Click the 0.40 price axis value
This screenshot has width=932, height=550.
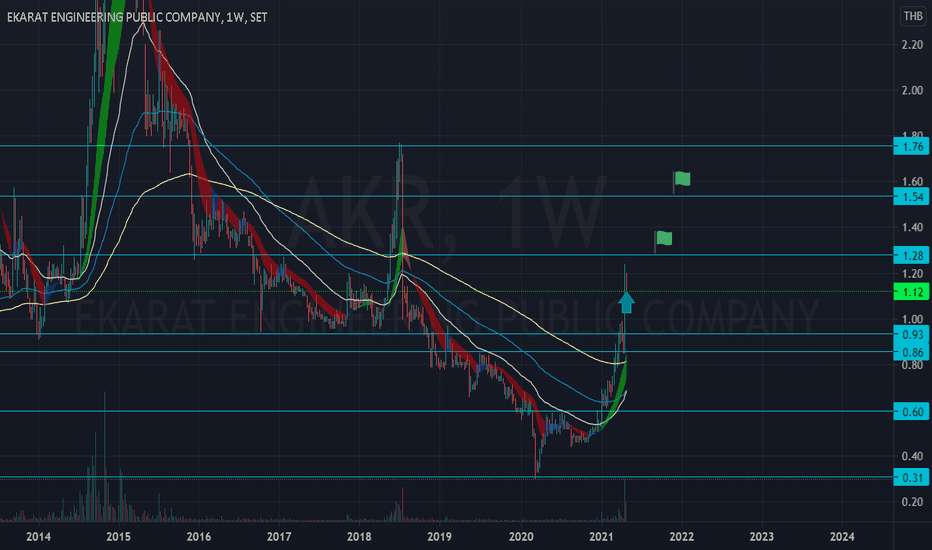click(912, 456)
